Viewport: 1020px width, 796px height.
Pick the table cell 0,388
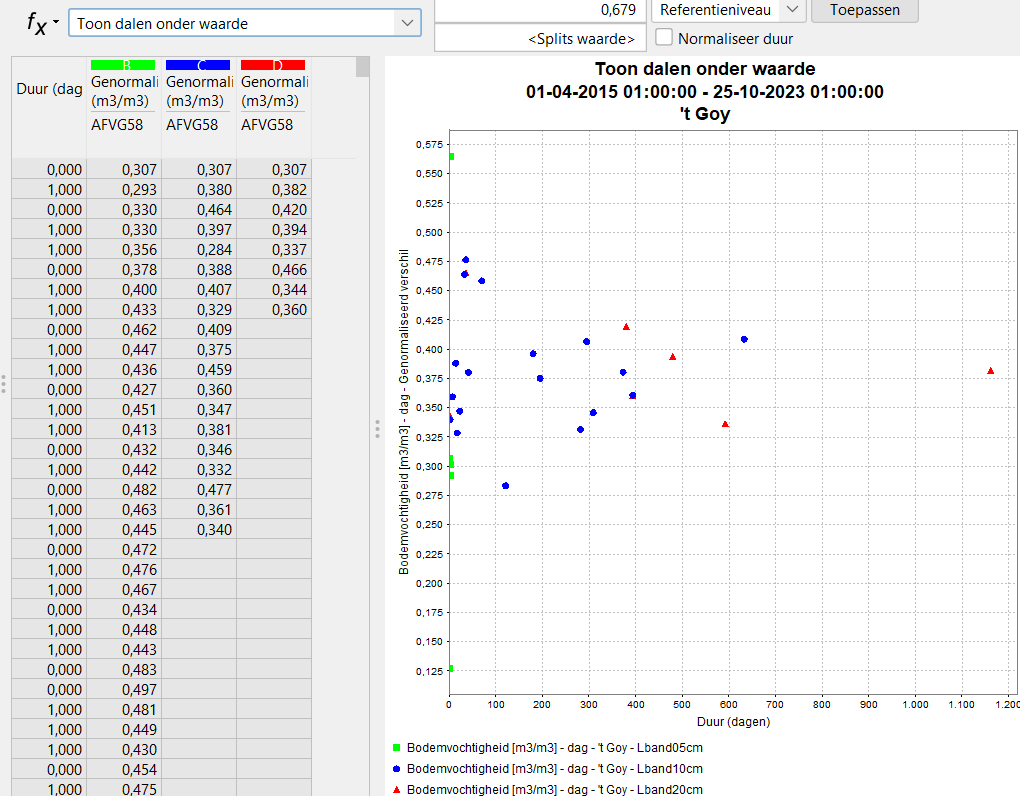(x=198, y=269)
